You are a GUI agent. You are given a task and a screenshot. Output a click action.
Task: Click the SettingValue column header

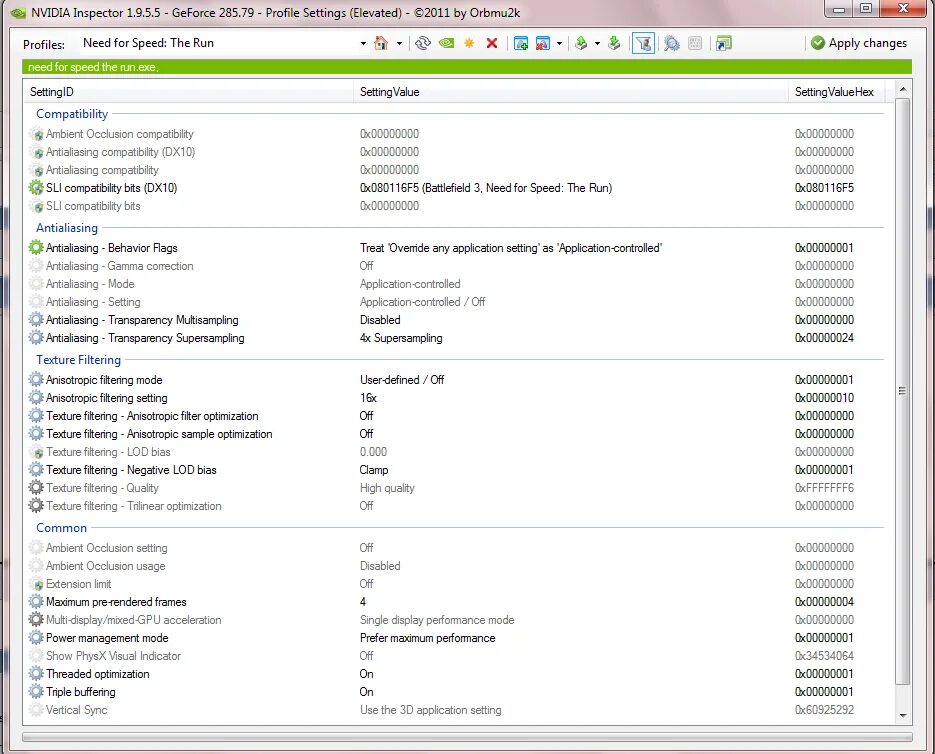[571, 92]
